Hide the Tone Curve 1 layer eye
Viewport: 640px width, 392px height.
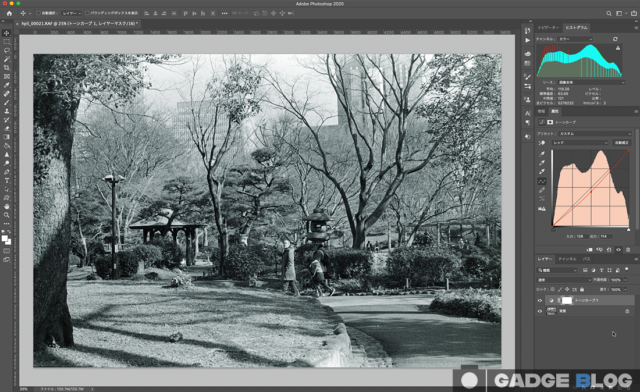click(x=540, y=301)
